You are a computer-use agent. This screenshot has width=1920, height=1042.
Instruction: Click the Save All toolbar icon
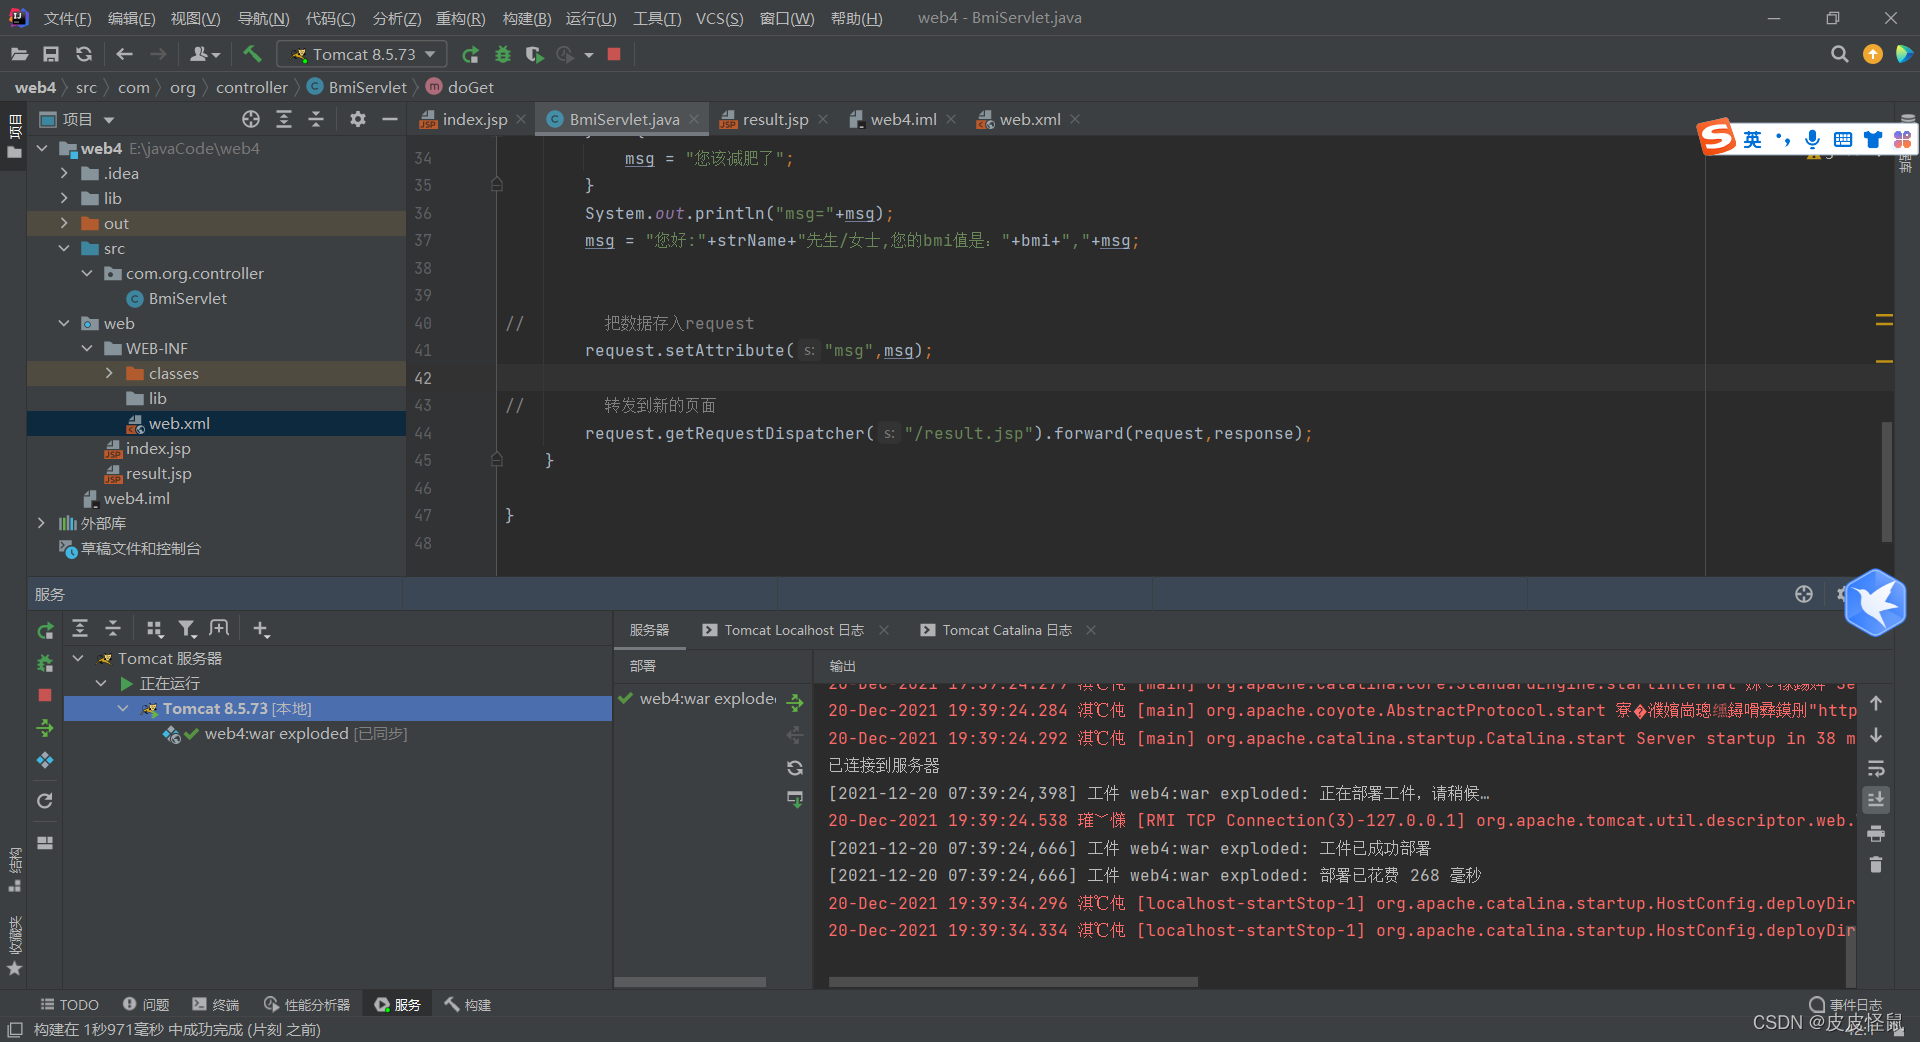[51, 54]
